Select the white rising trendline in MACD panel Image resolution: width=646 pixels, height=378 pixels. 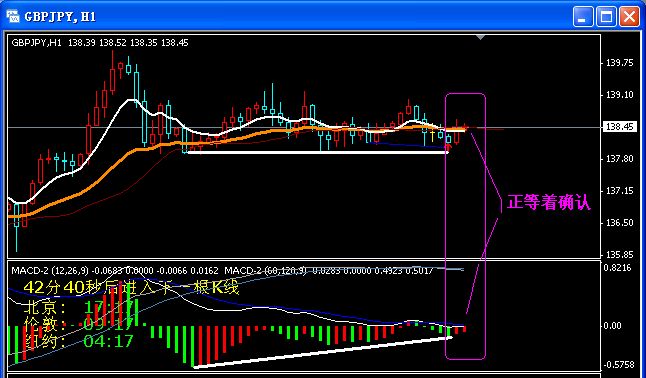click(323, 352)
